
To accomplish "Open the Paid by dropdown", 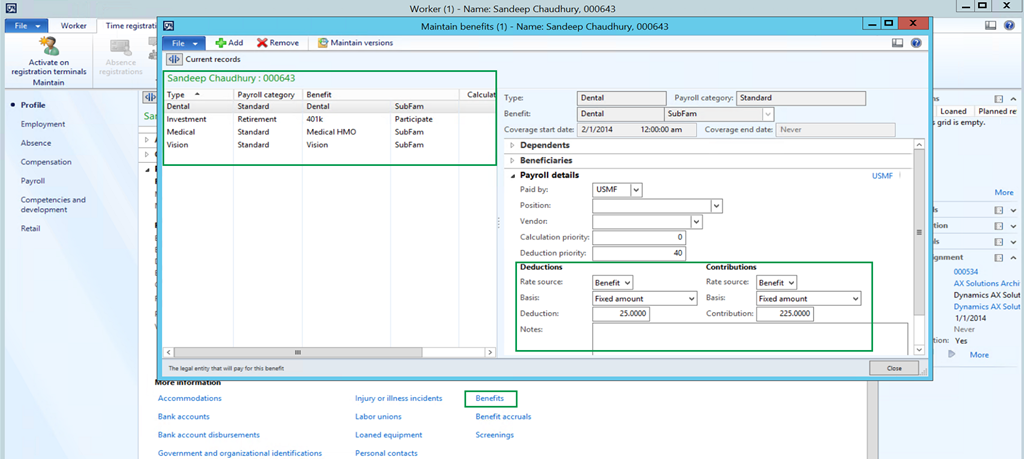I will click(x=636, y=190).
